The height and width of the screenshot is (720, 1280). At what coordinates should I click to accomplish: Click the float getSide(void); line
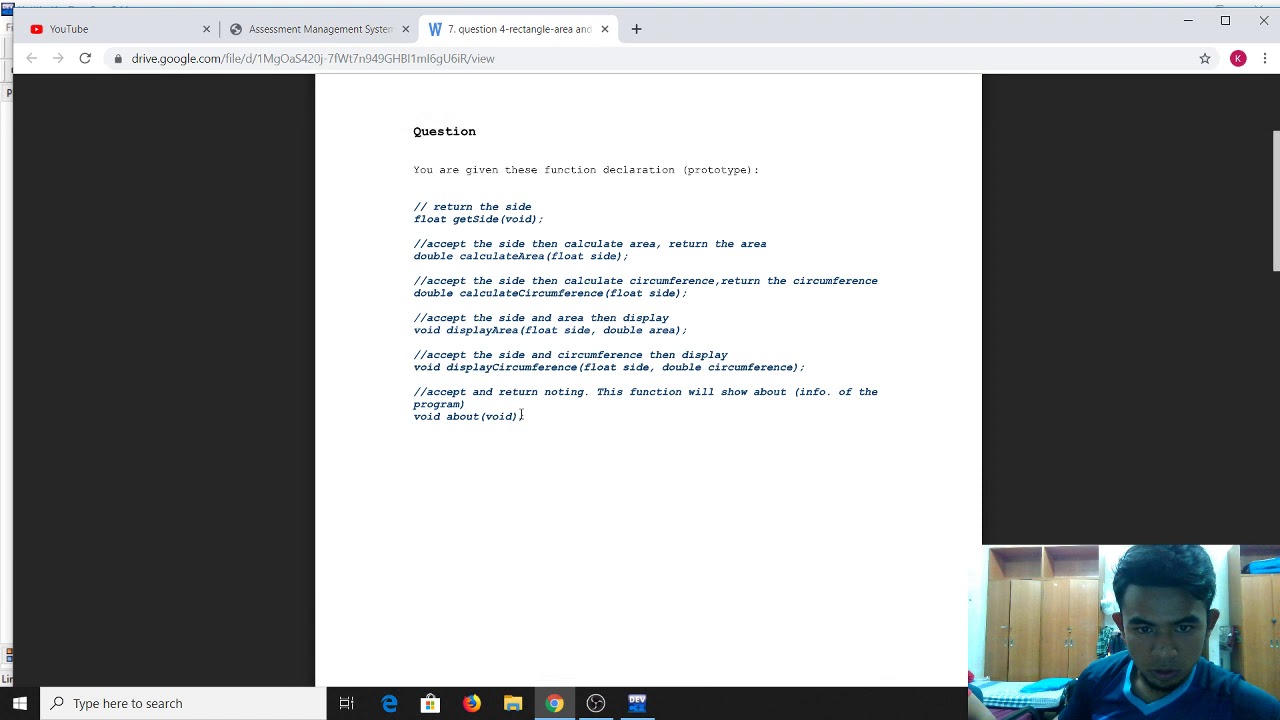point(478,219)
